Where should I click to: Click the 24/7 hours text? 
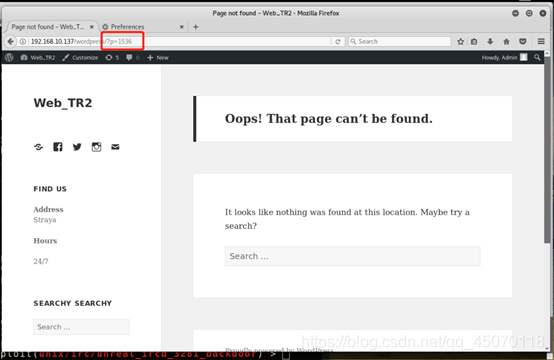click(x=41, y=261)
